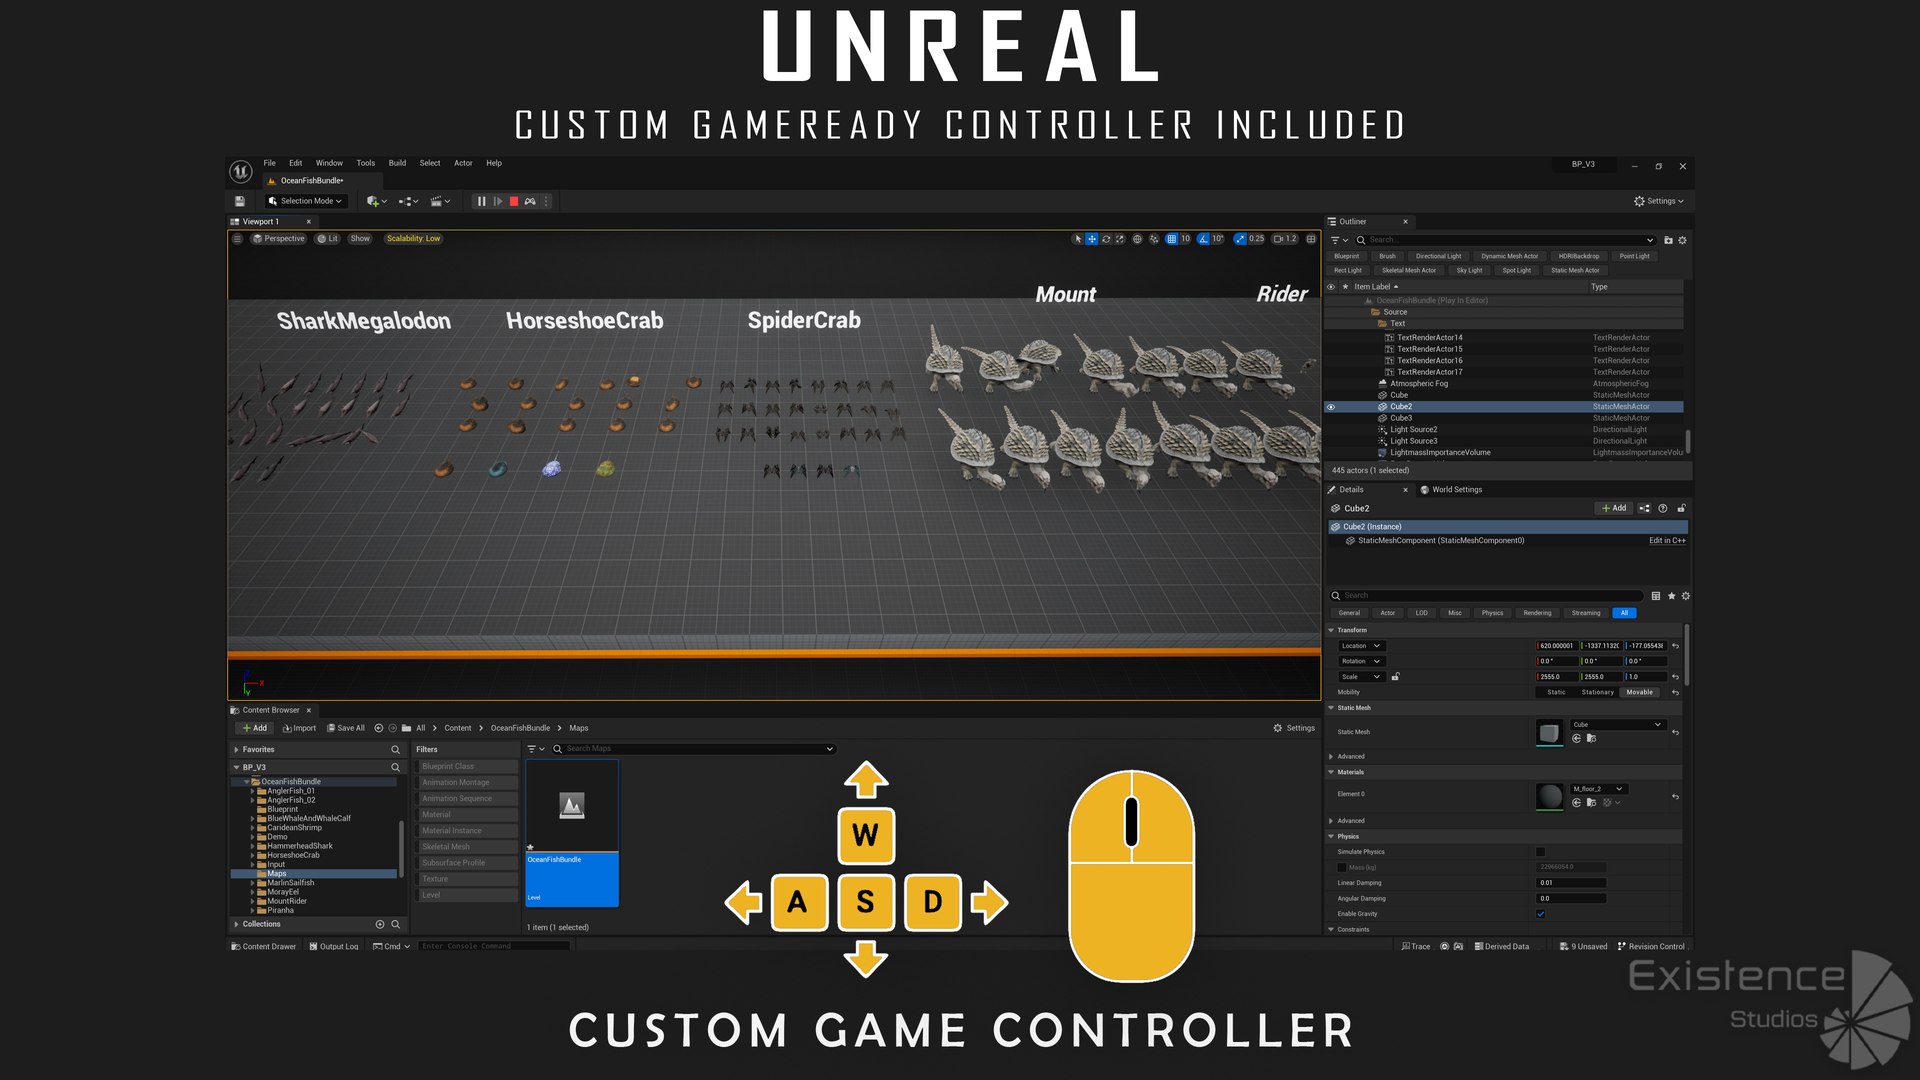Image resolution: width=1920 pixels, height=1080 pixels.
Task: Select the Rotate gizmo tool
Action: coord(1106,239)
